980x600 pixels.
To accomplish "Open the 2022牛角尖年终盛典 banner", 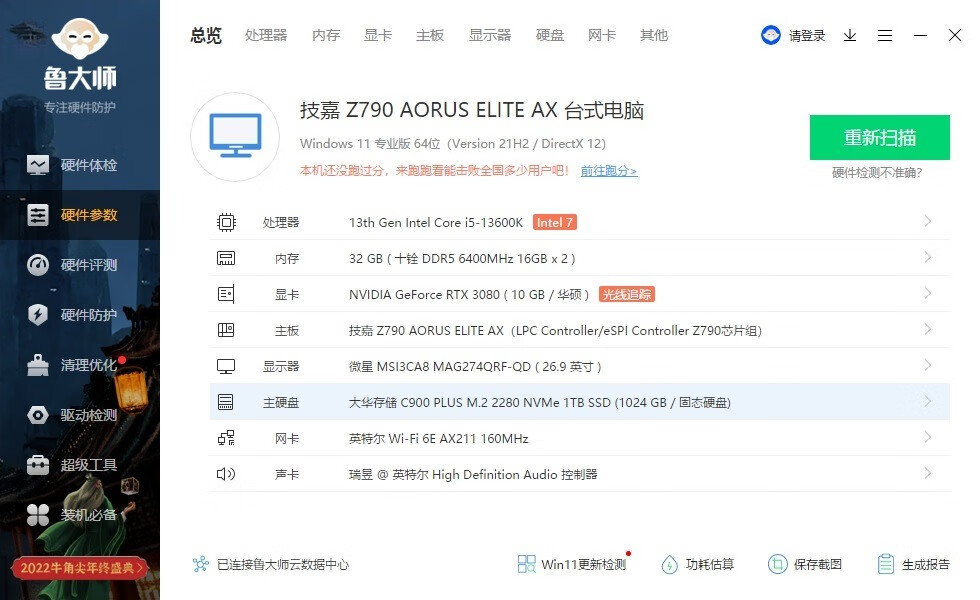I will coord(79,568).
